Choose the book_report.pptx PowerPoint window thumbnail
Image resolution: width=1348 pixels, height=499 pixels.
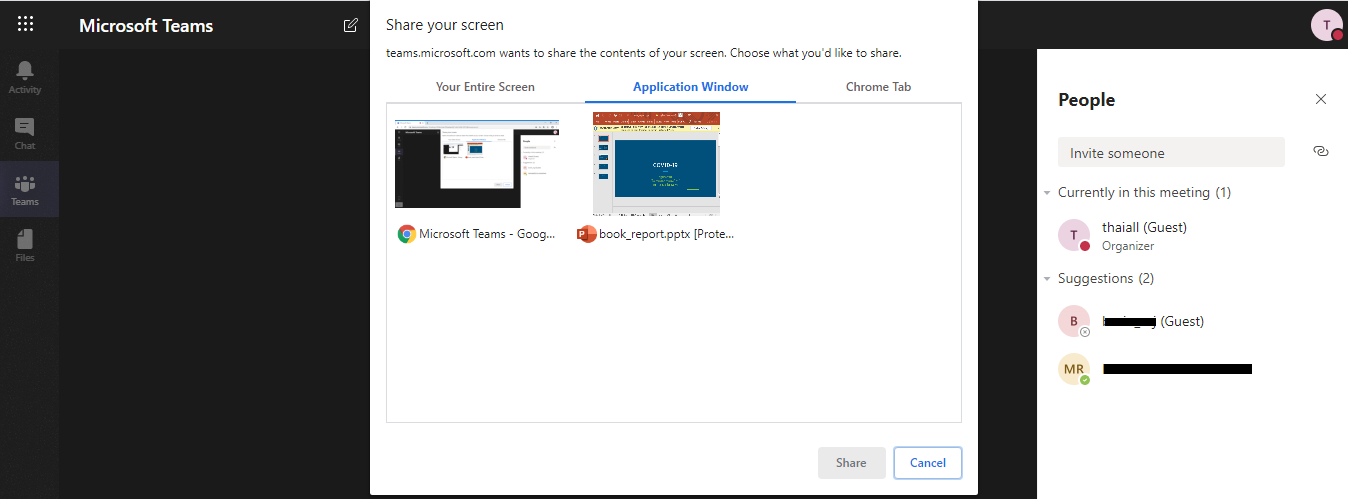[656, 164]
